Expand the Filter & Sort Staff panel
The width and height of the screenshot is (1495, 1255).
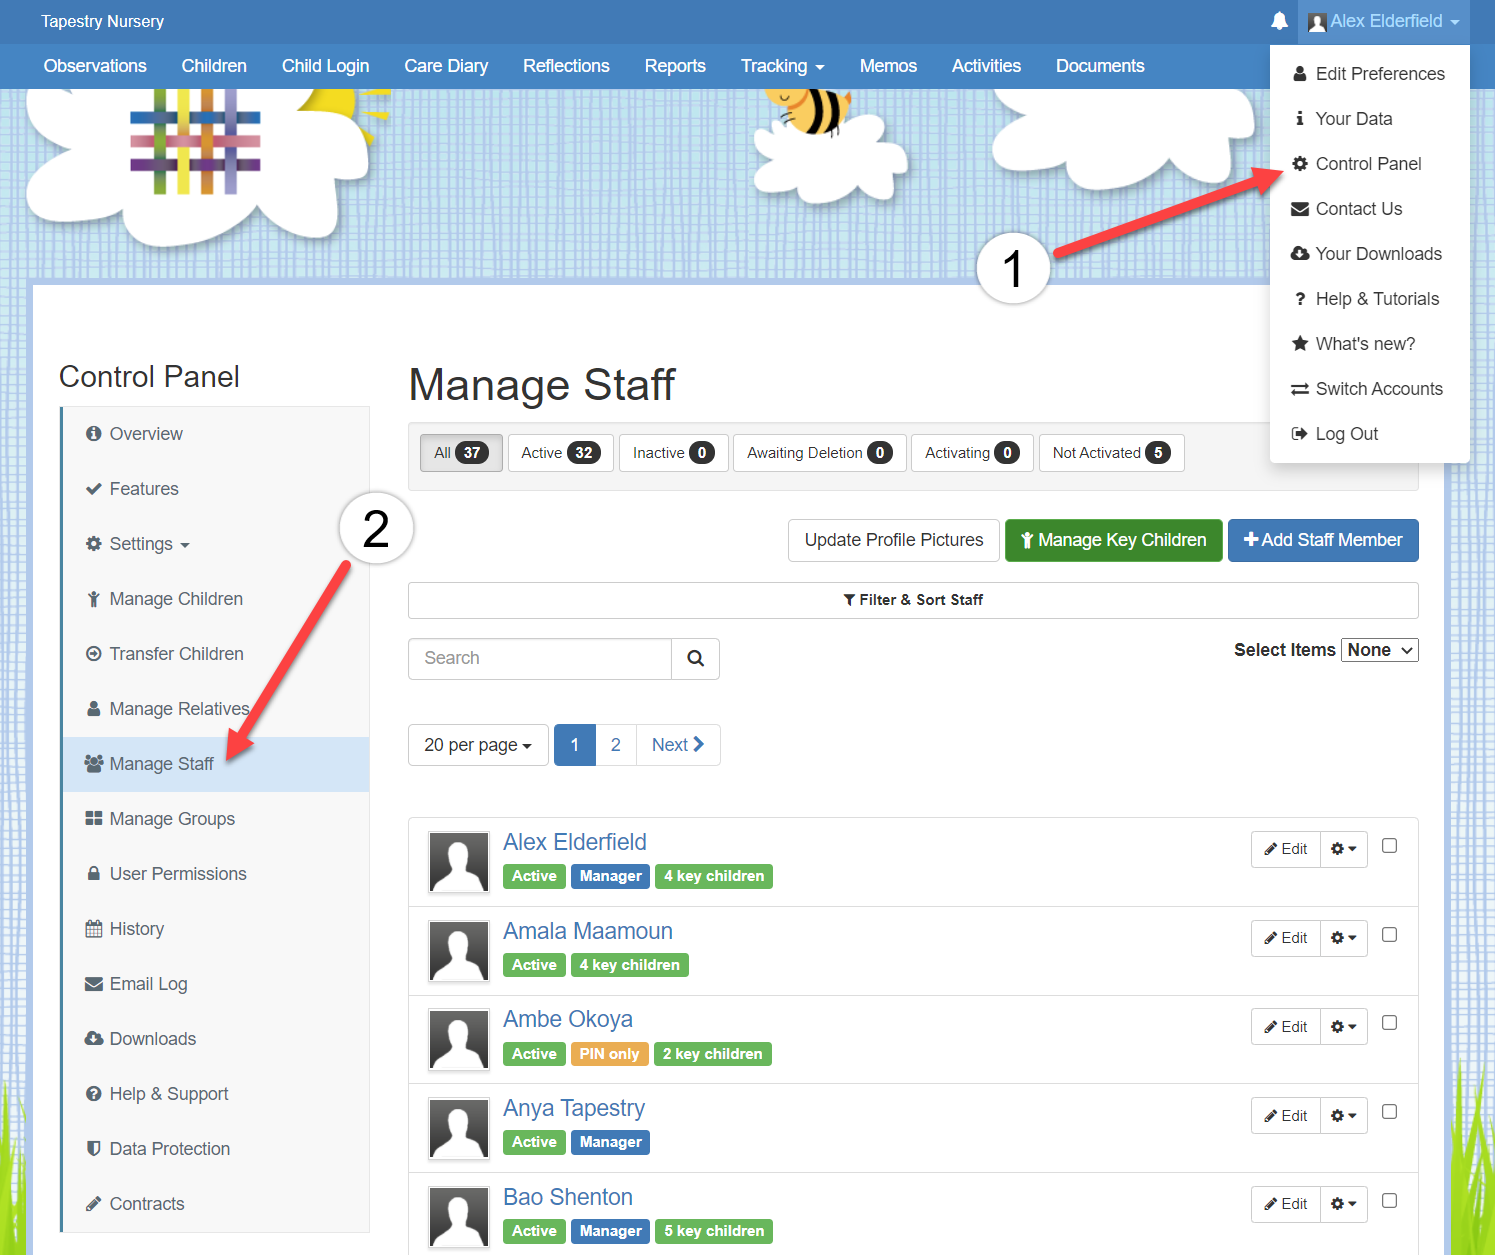[913, 600]
